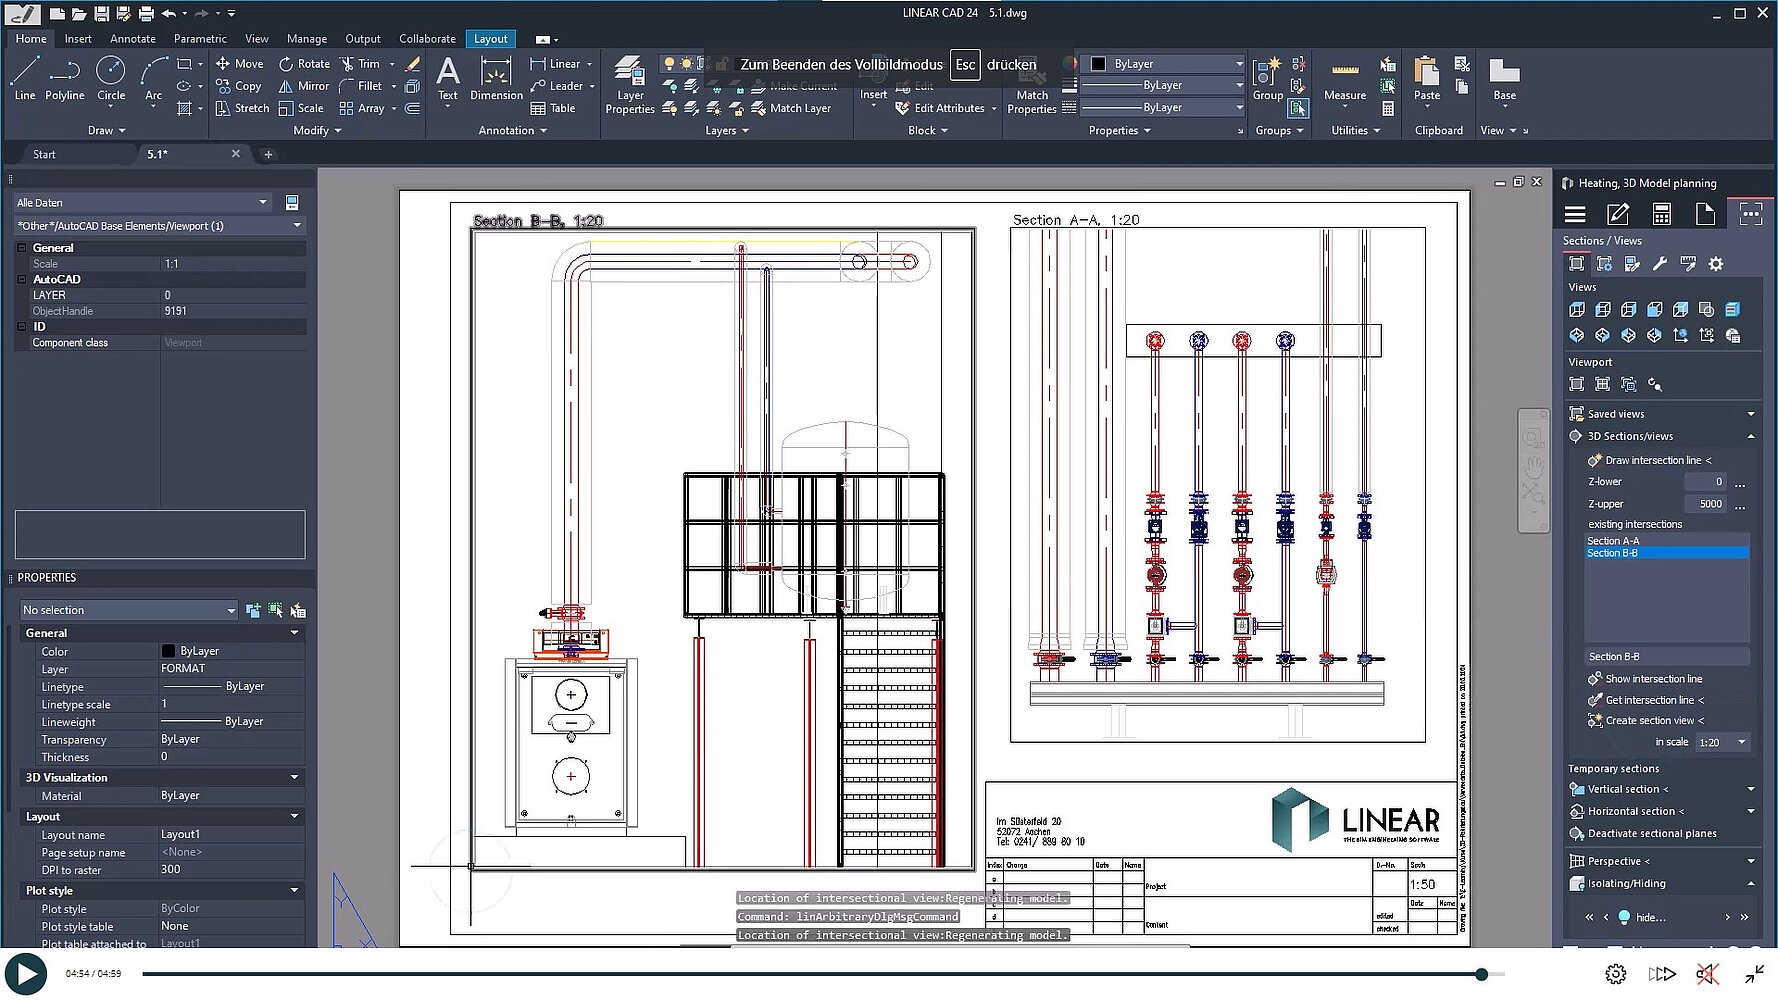Click Draw intersection line in the sidebar
Viewport: 1778px width, 1000px height.
1650,459
